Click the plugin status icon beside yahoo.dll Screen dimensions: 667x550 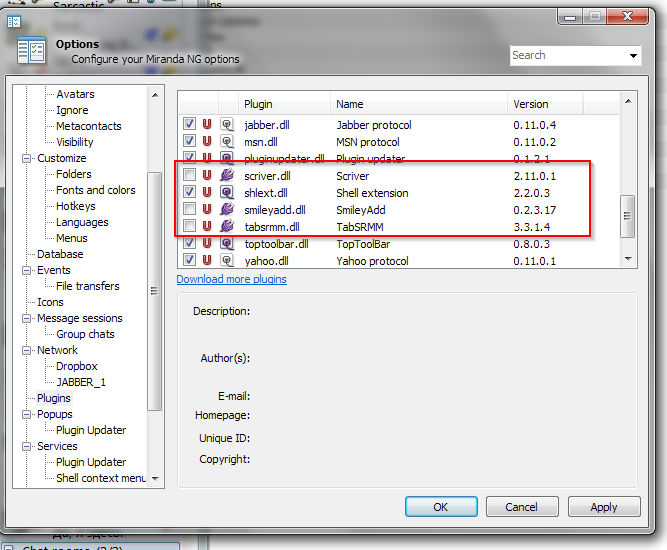[x=227, y=260]
